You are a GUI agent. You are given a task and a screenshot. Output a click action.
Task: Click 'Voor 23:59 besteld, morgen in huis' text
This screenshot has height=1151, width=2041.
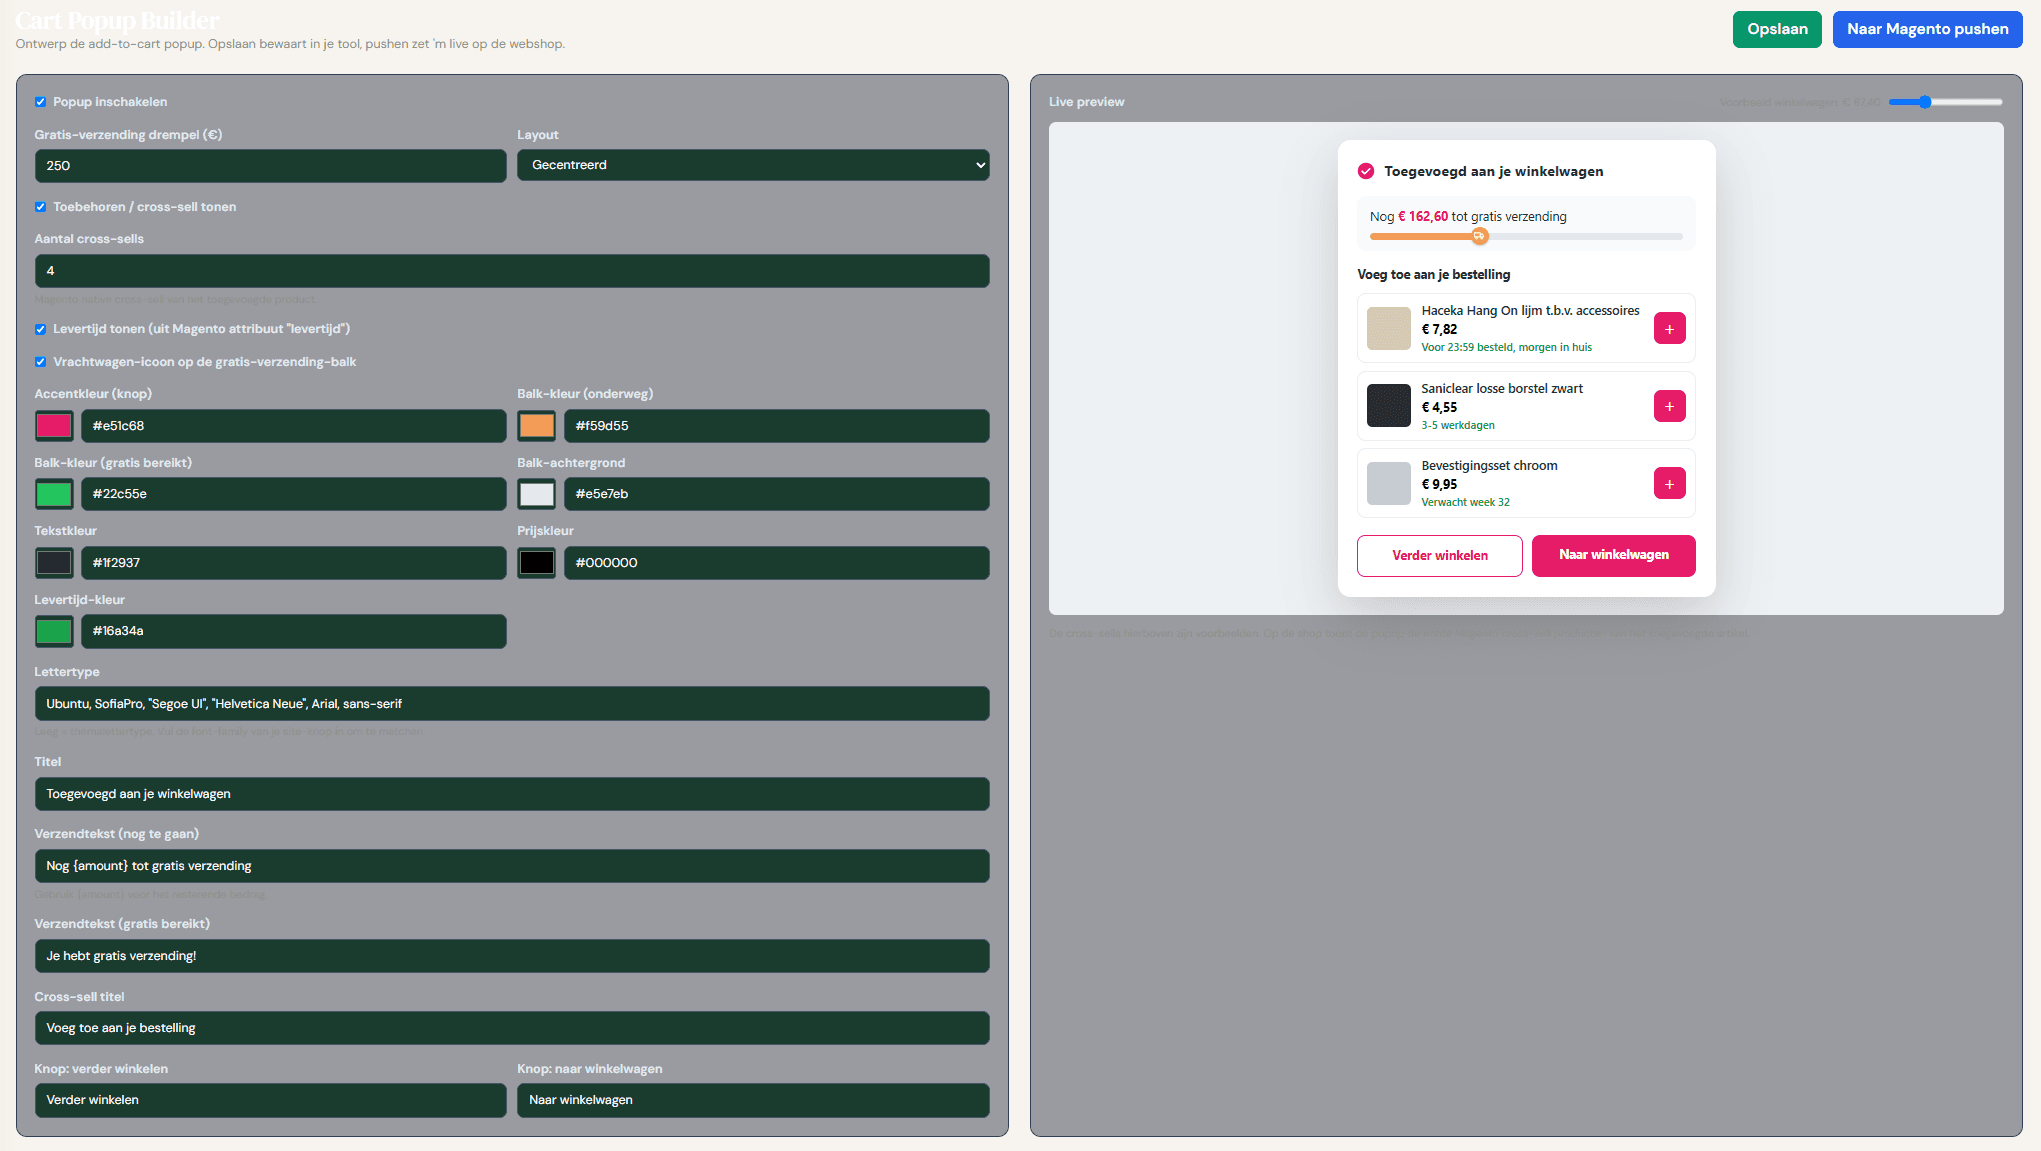(1506, 348)
